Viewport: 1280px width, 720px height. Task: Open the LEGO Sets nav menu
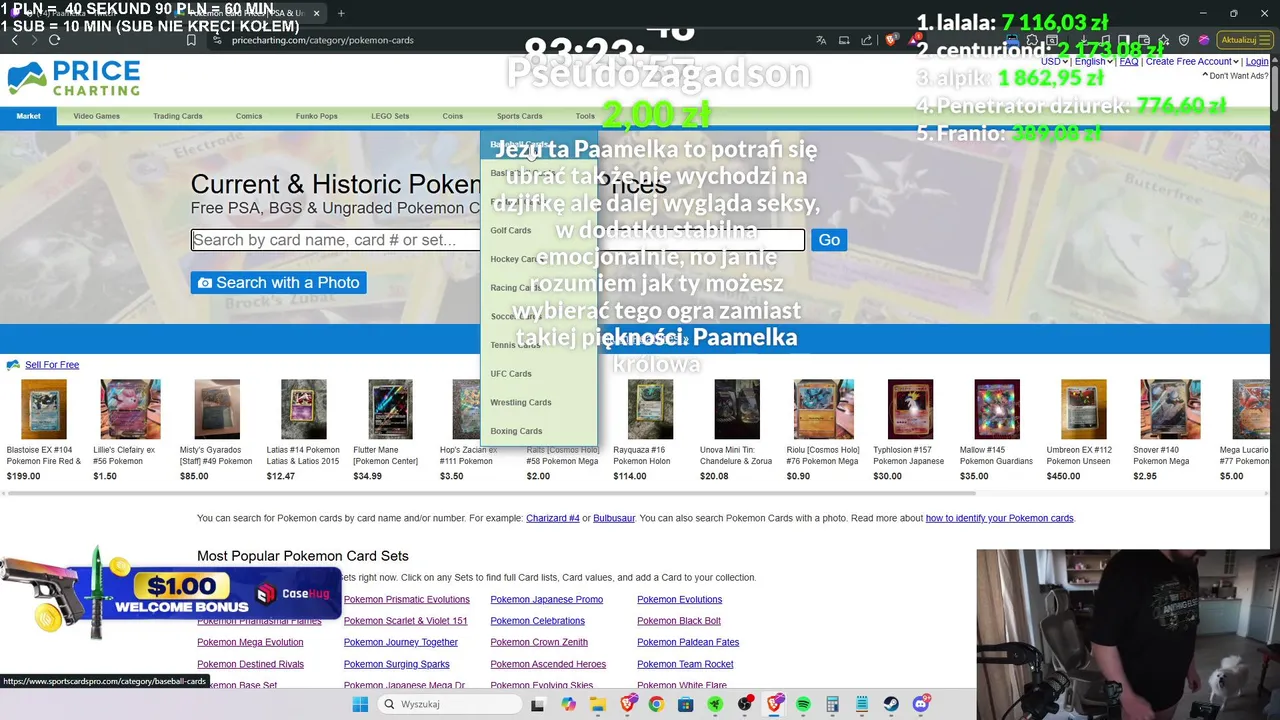coord(390,116)
